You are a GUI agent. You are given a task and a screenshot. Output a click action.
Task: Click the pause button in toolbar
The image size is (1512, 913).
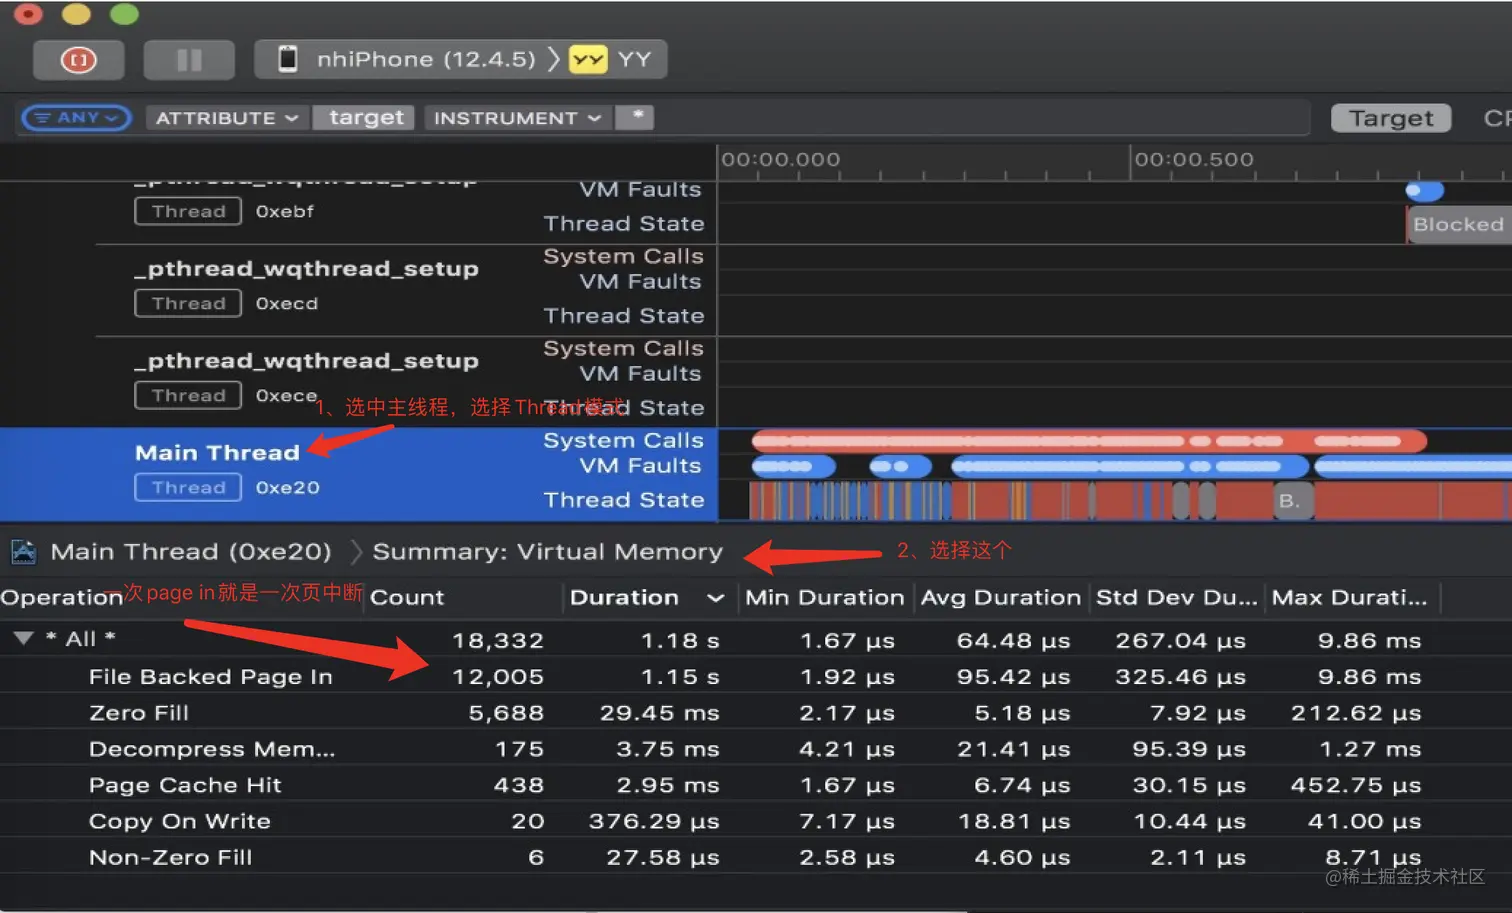point(189,60)
